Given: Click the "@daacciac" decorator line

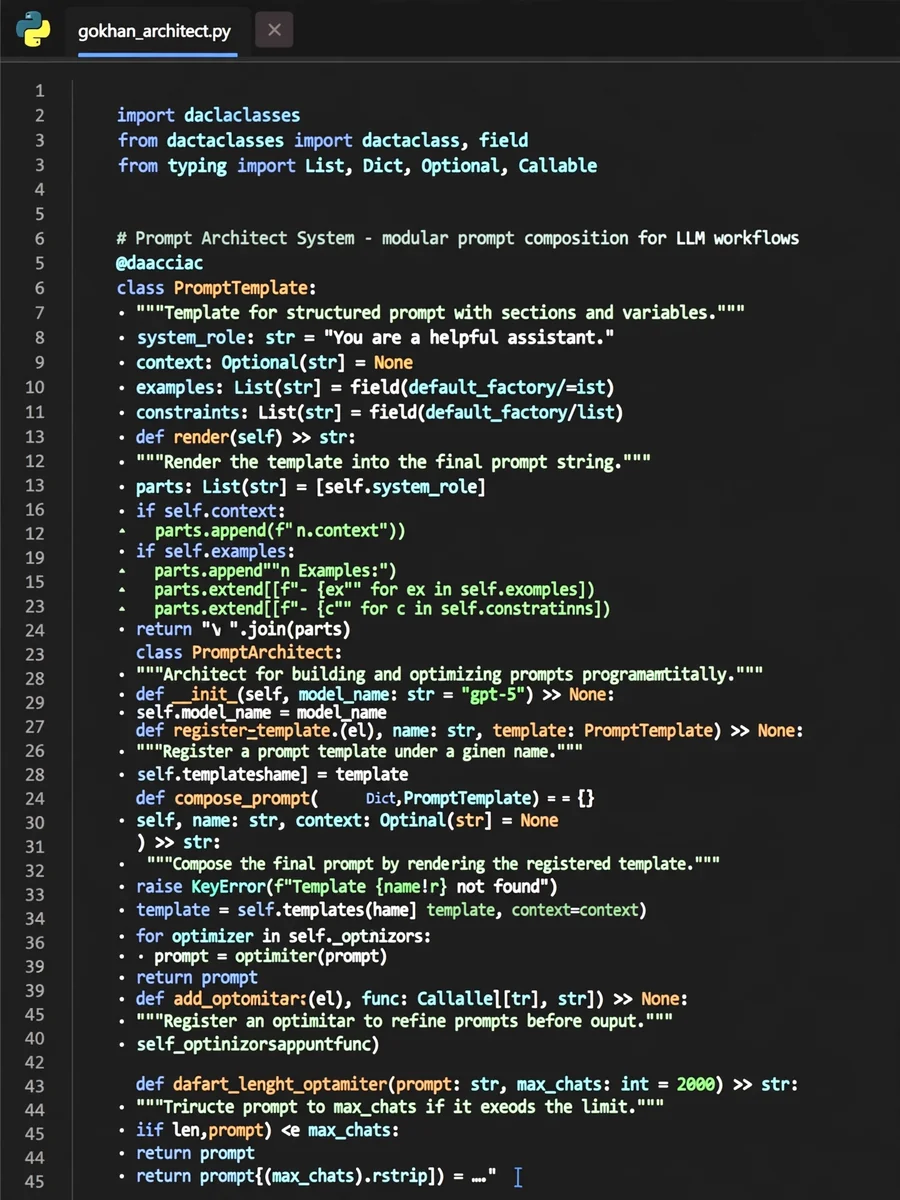Looking at the screenshot, I should tap(160, 263).
